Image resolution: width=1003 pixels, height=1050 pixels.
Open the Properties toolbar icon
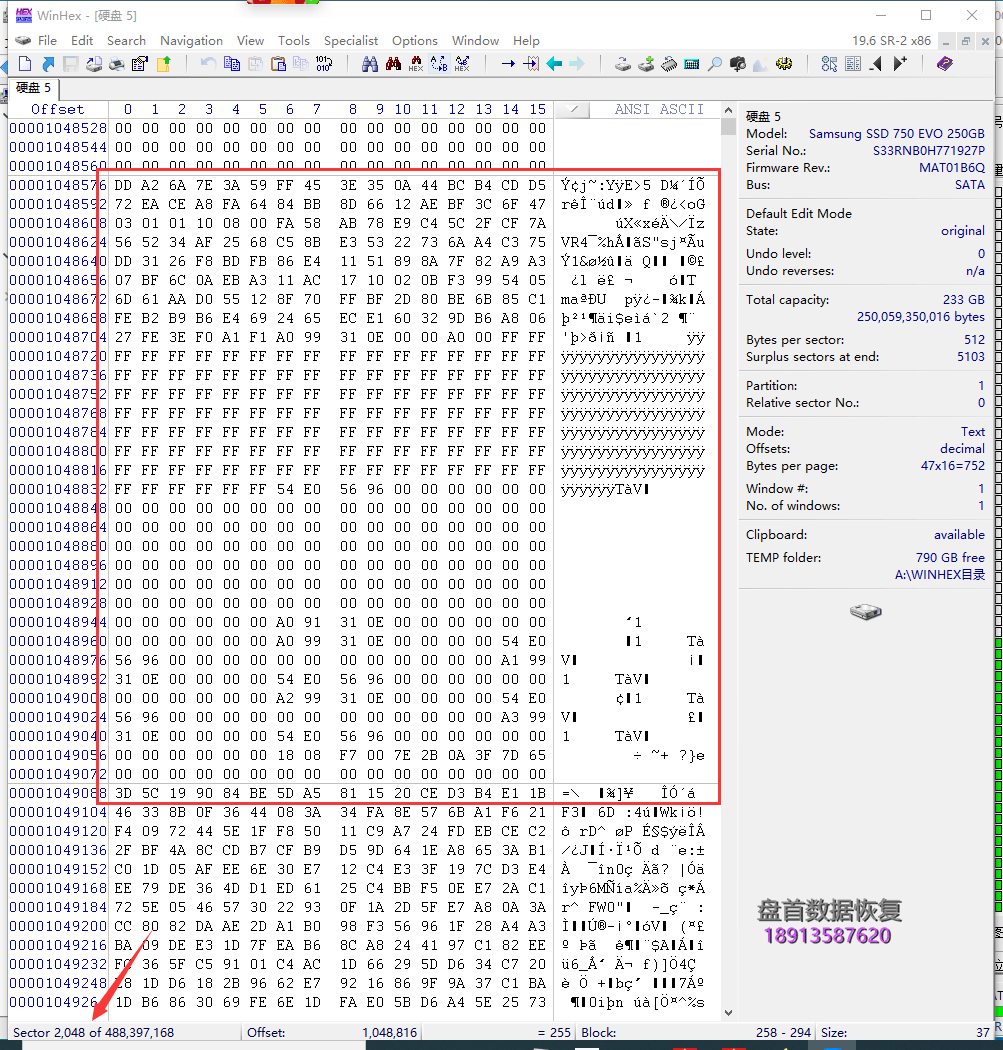coord(140,64)
